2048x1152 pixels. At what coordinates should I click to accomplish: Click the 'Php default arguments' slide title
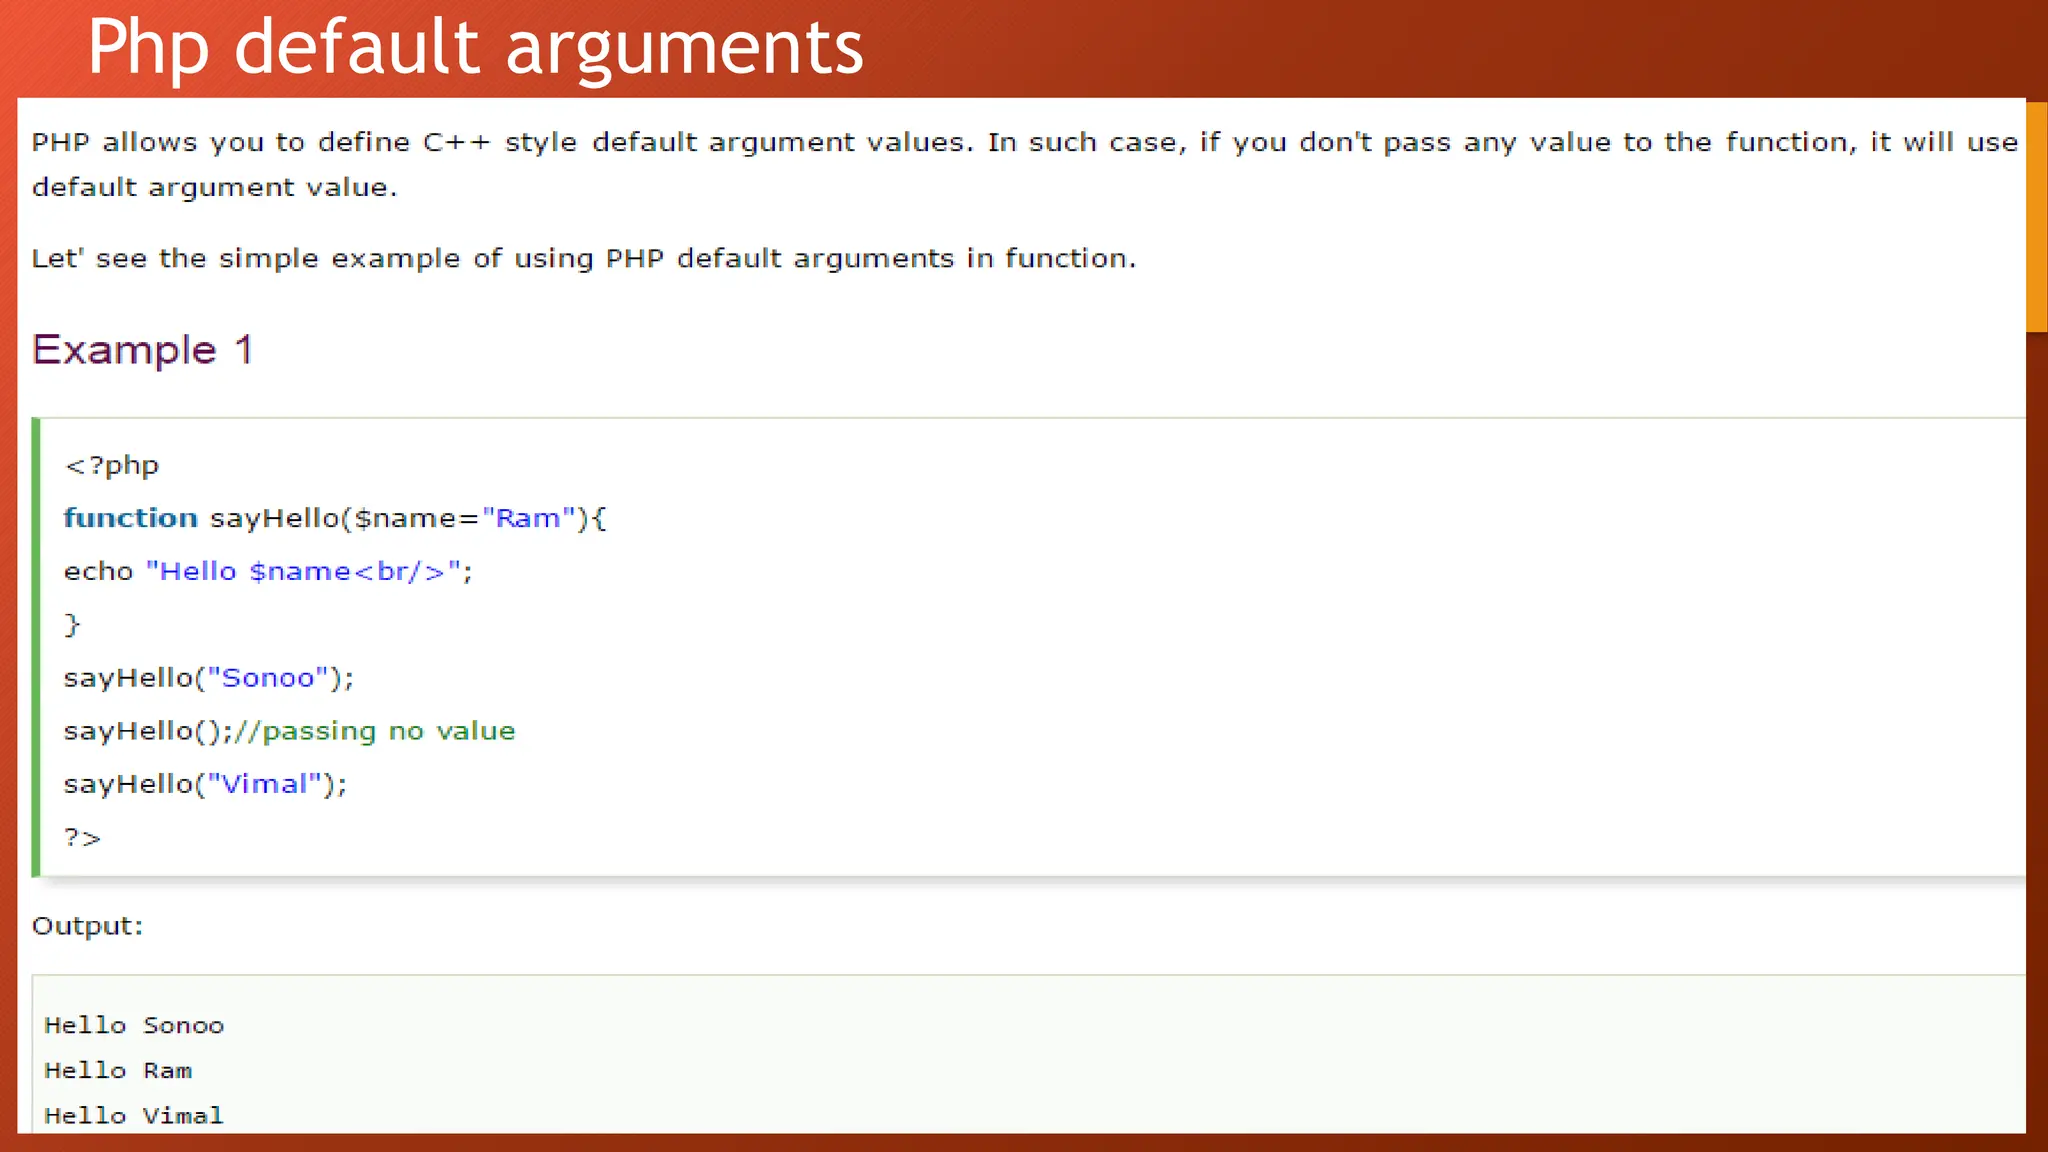475,47
